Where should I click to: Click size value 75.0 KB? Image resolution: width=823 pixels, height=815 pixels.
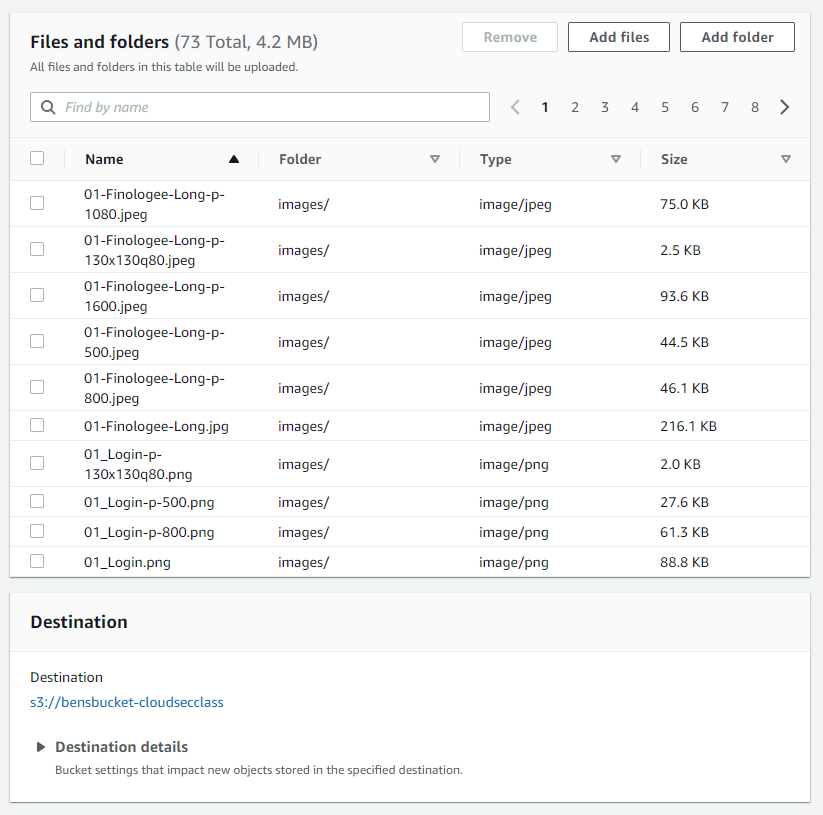pyautogui.click(x=684, y=204)
